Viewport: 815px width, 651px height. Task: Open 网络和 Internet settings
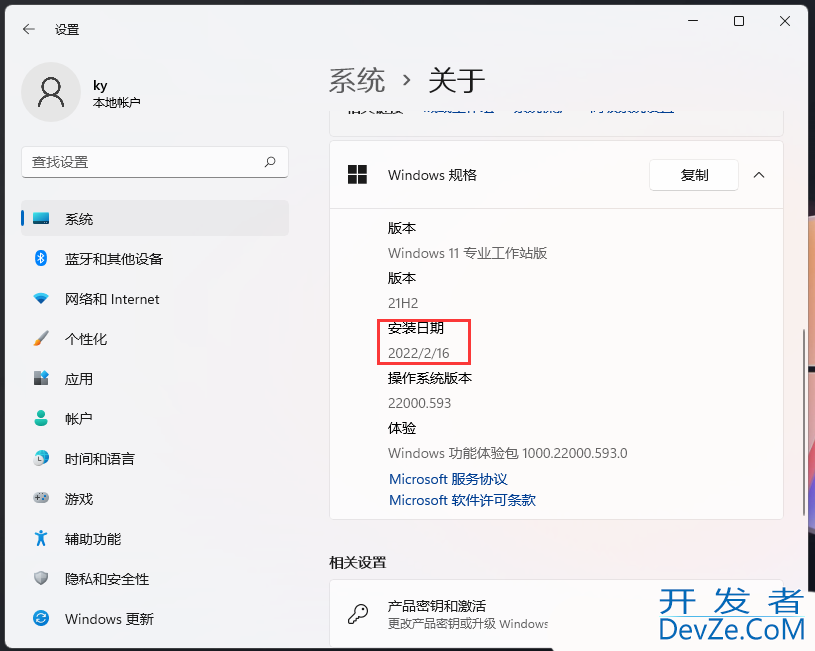pos(155,298)
